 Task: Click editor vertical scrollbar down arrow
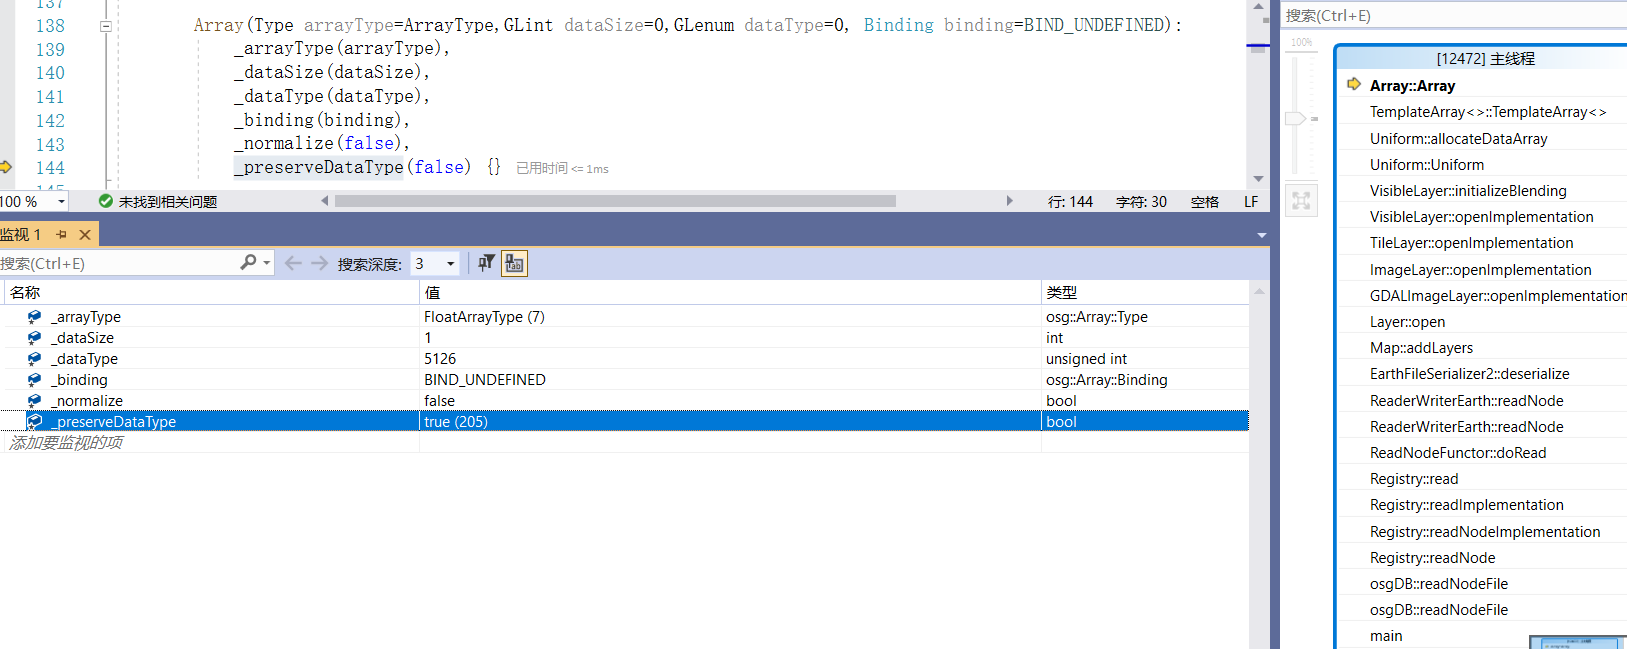[x=1259, y=179]
